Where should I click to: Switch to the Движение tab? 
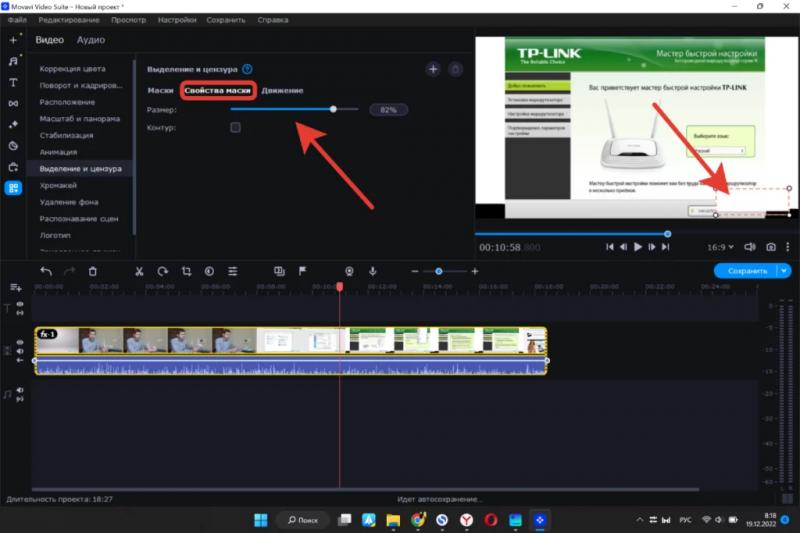coord(283,91)
